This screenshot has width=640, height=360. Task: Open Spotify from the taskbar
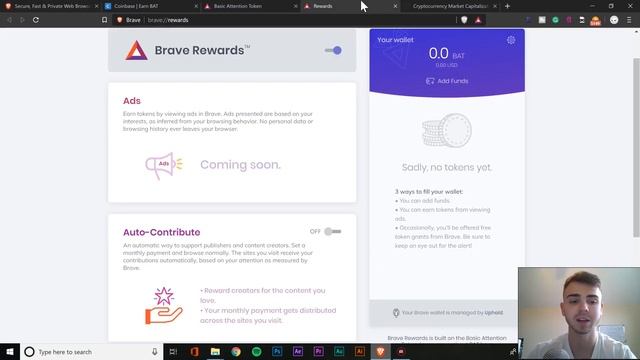click(256, 351)
